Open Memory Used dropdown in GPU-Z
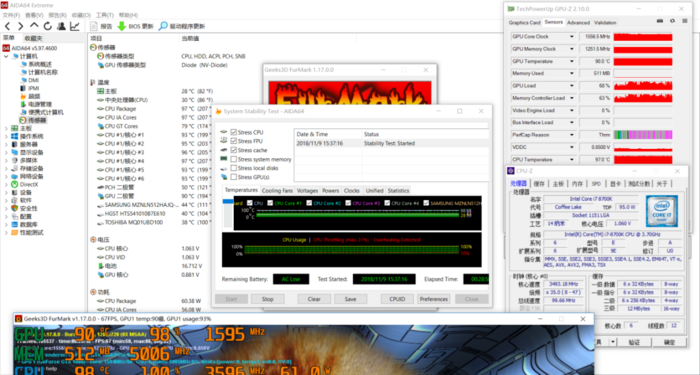This screenshot has height=375, width=700. [572, 73]
